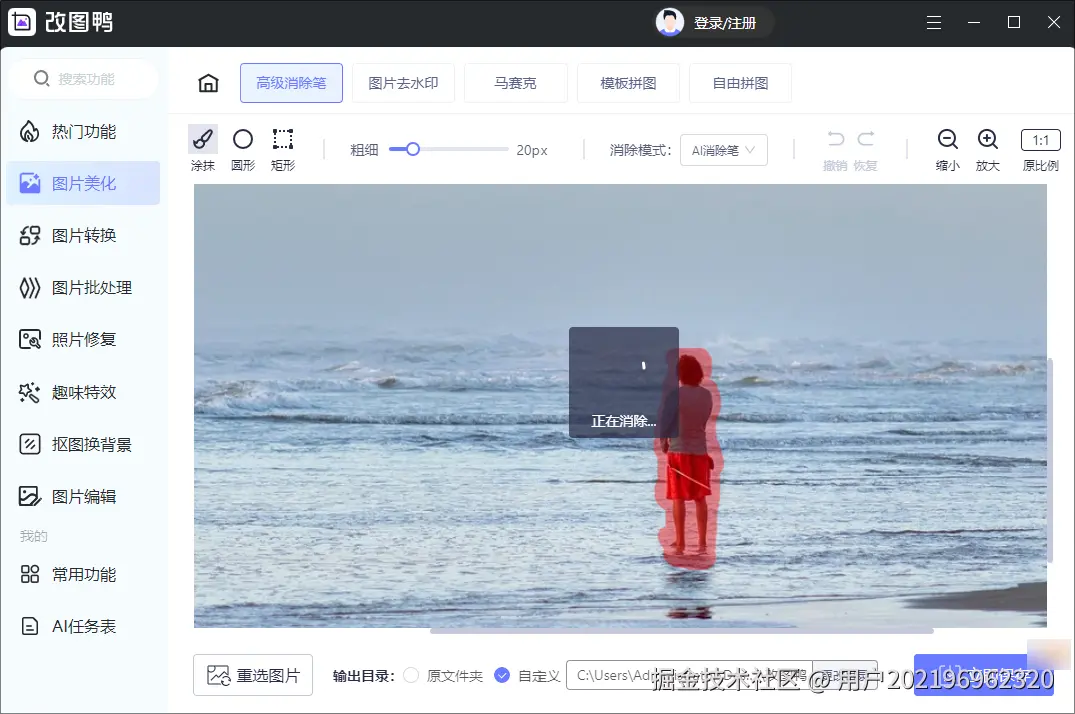The width and height of the screenshot is (1075, 714).
Task: Click the 重选图片 button
Action: [253, 675]
